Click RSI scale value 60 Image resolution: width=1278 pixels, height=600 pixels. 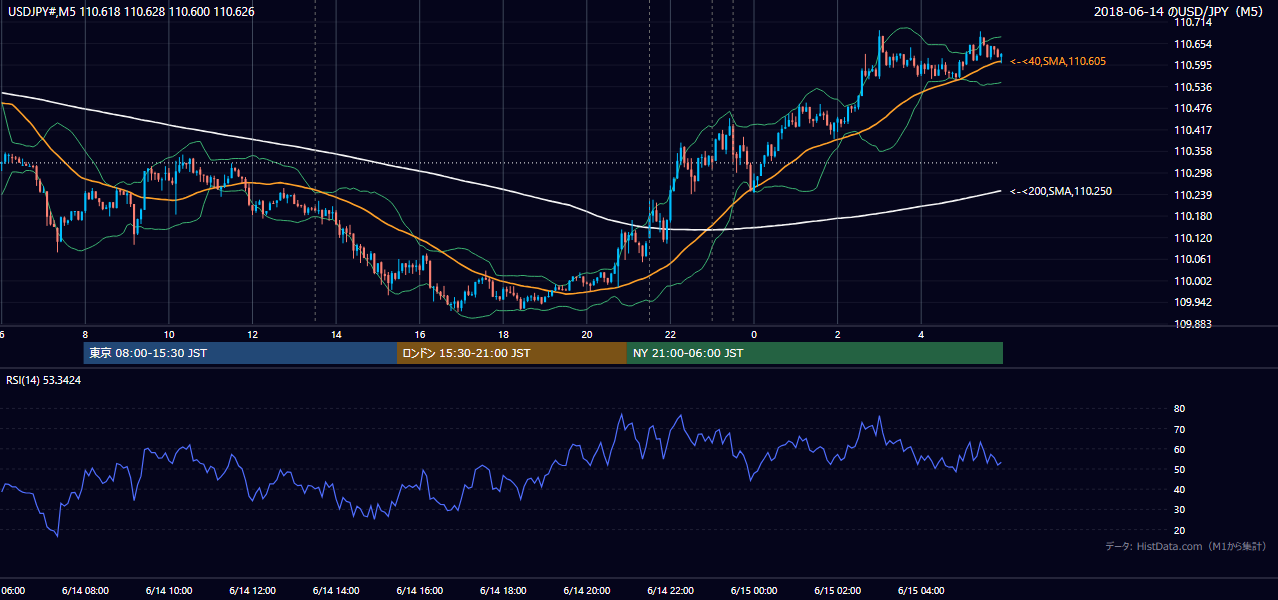coord(1180,449)
